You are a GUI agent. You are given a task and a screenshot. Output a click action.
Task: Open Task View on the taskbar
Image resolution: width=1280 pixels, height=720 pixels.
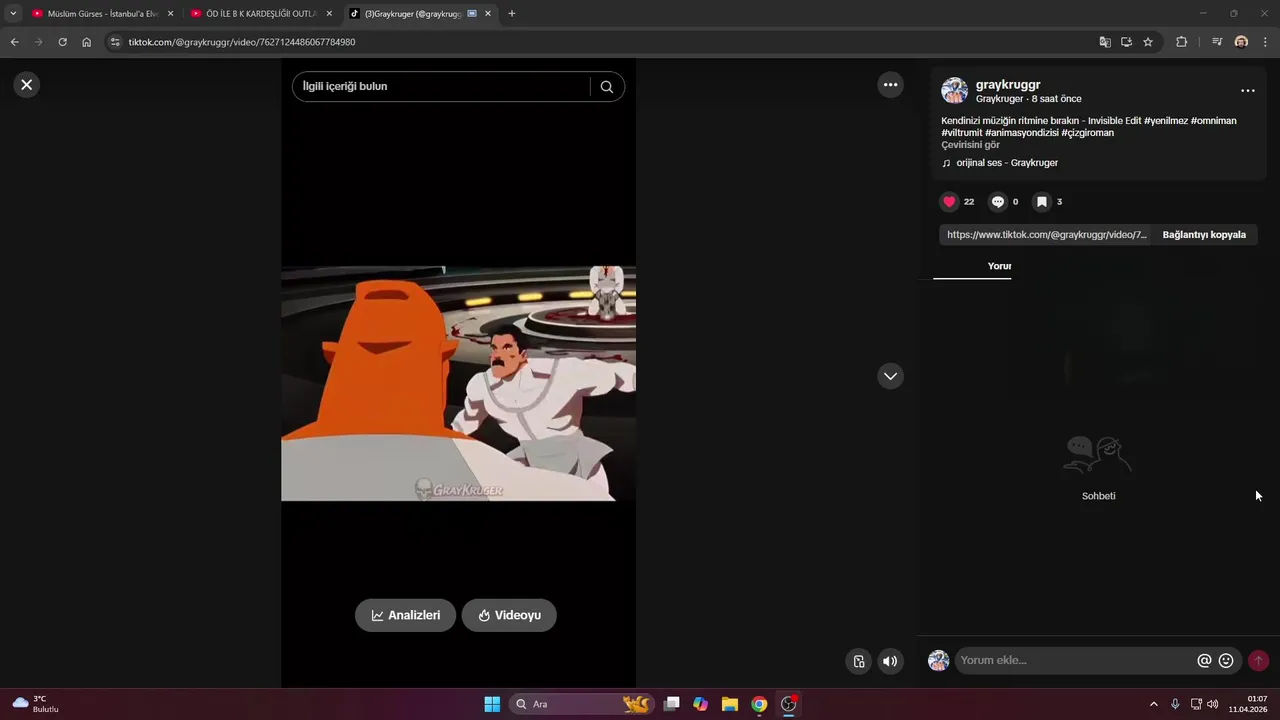point(672,704)
